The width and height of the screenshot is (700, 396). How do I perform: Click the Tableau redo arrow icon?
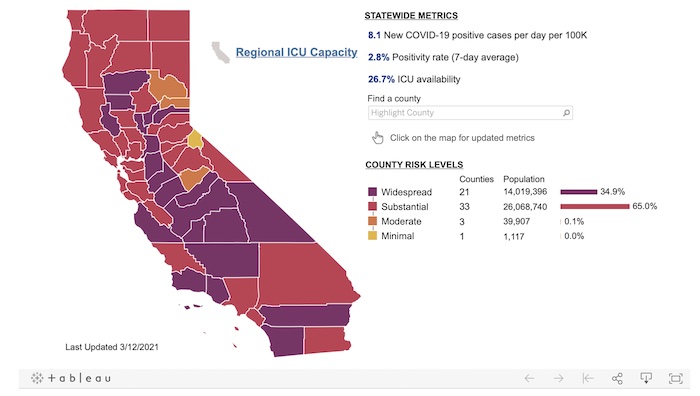(558, 379)
